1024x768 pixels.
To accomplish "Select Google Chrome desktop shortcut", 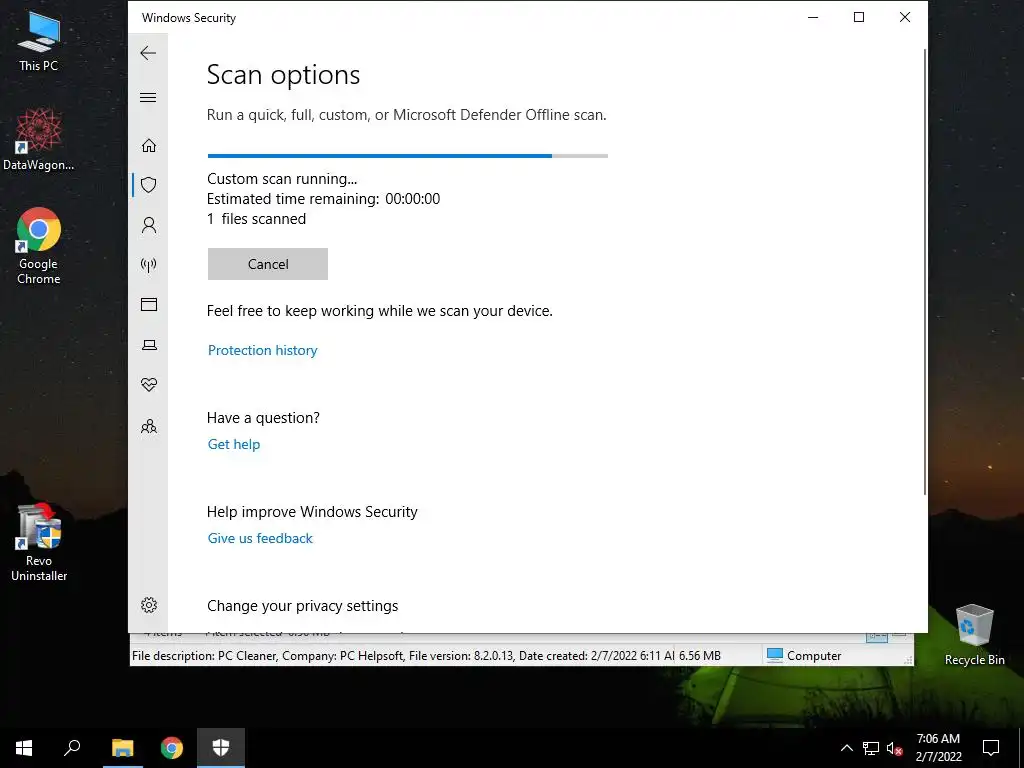I will pyautogui.click(x=39, y=246).
